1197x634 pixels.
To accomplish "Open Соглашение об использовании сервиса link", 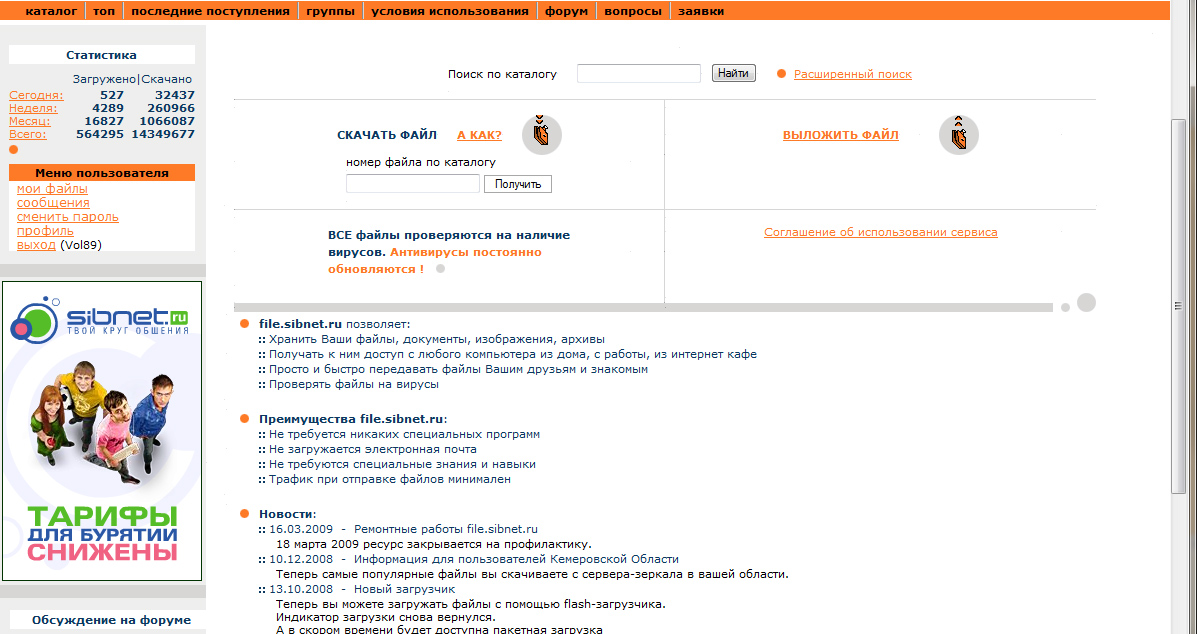I will click(880, 232).
